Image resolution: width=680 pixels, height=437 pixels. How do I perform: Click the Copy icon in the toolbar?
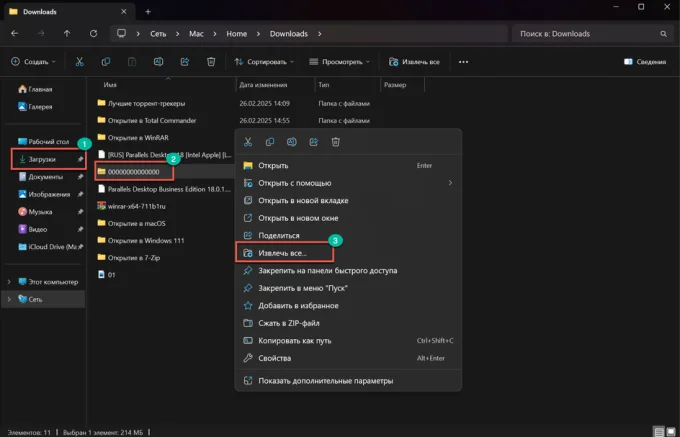coord(106,62)
